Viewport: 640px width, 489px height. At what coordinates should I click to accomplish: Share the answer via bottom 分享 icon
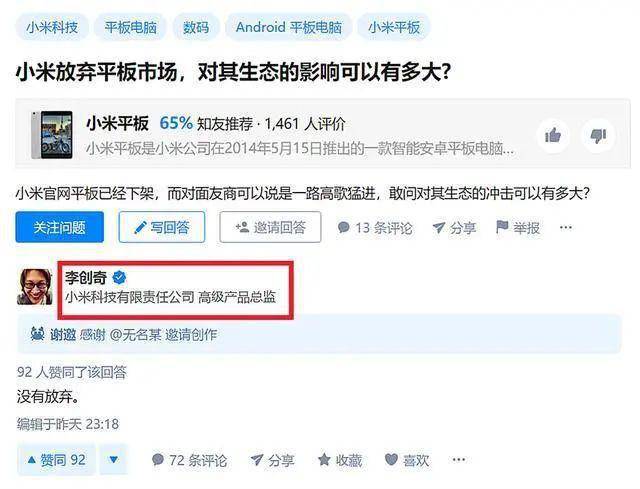coord(257,460)
